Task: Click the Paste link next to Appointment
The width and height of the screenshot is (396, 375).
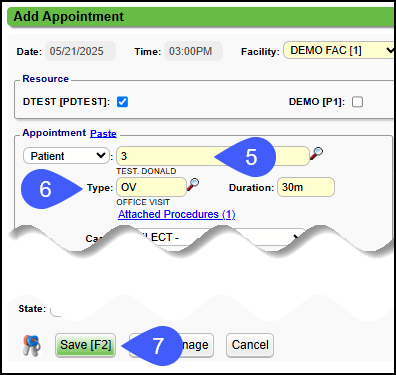Action: [103, 133]
